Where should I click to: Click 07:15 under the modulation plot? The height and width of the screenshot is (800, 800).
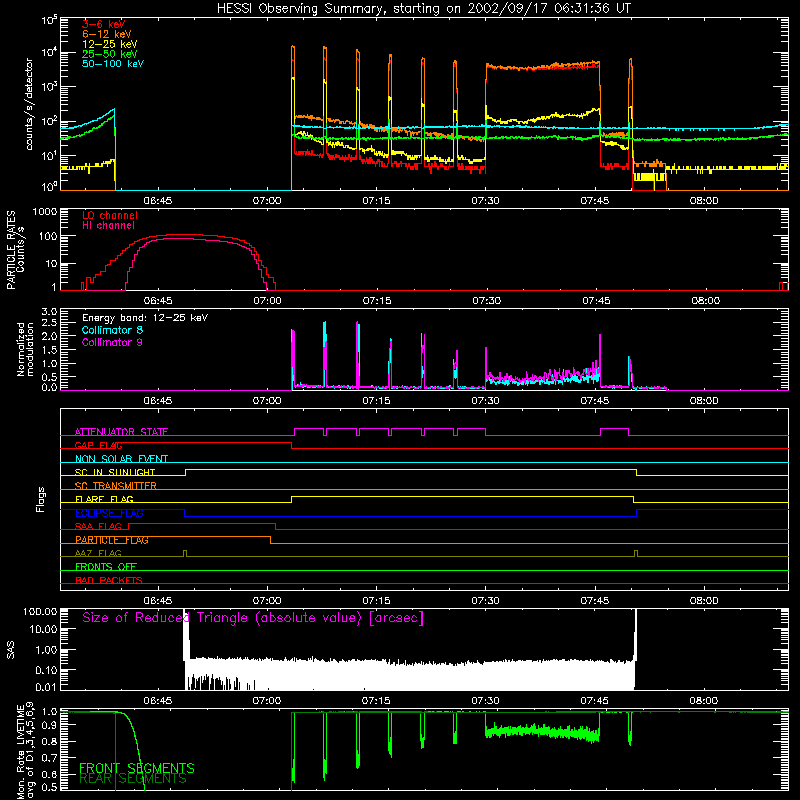376,401
